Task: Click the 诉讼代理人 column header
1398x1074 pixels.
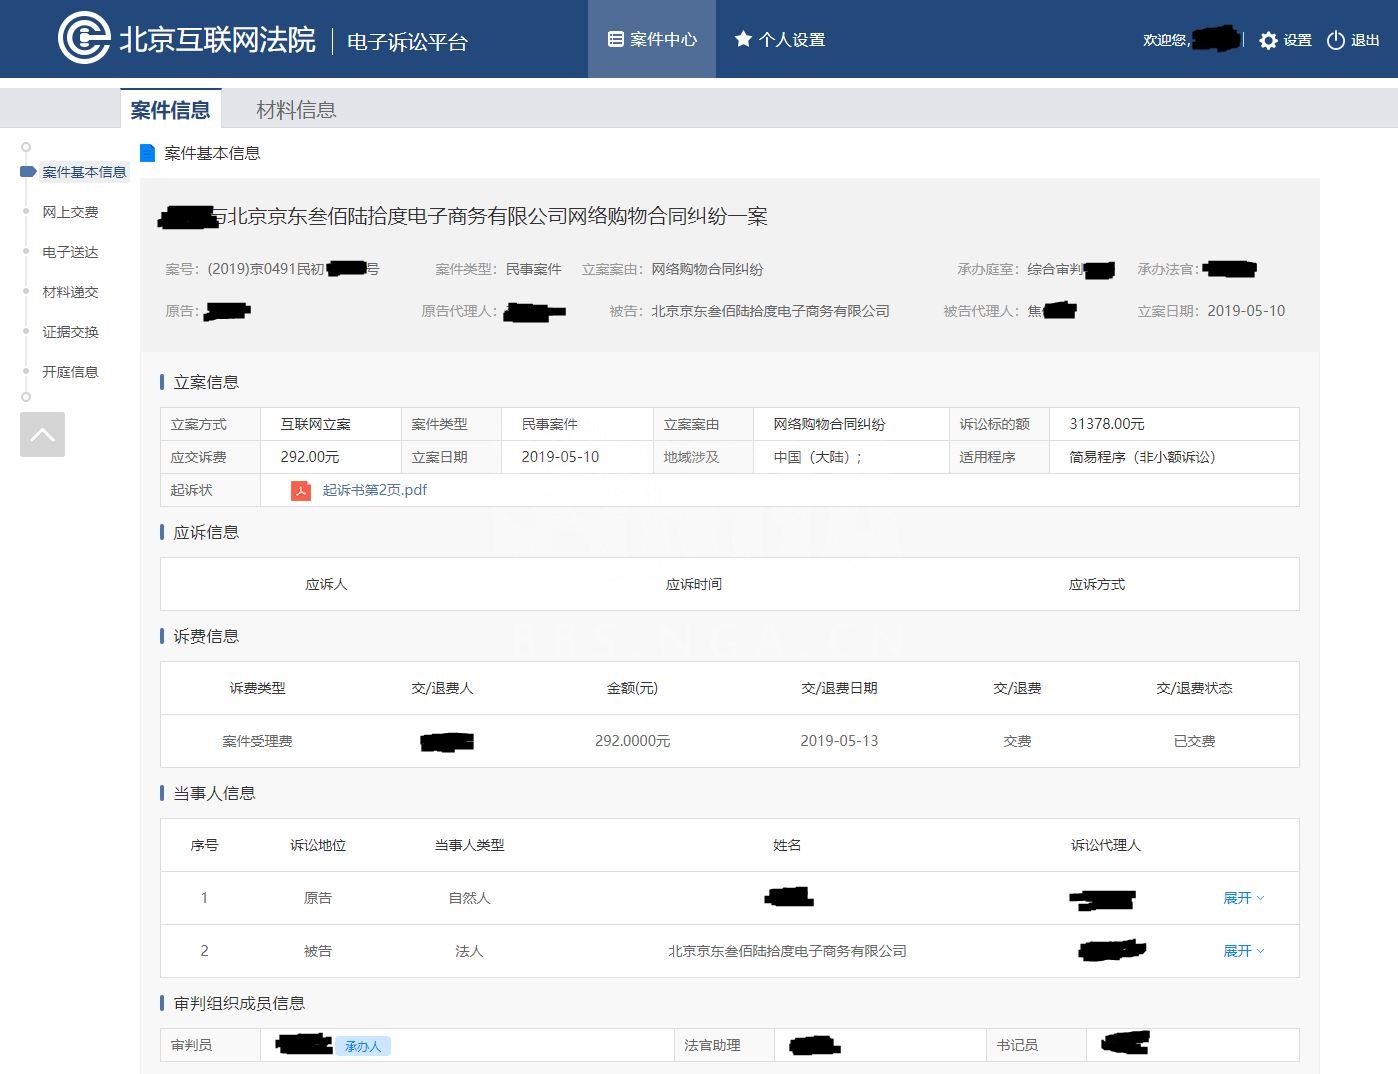Action: 1106,845
